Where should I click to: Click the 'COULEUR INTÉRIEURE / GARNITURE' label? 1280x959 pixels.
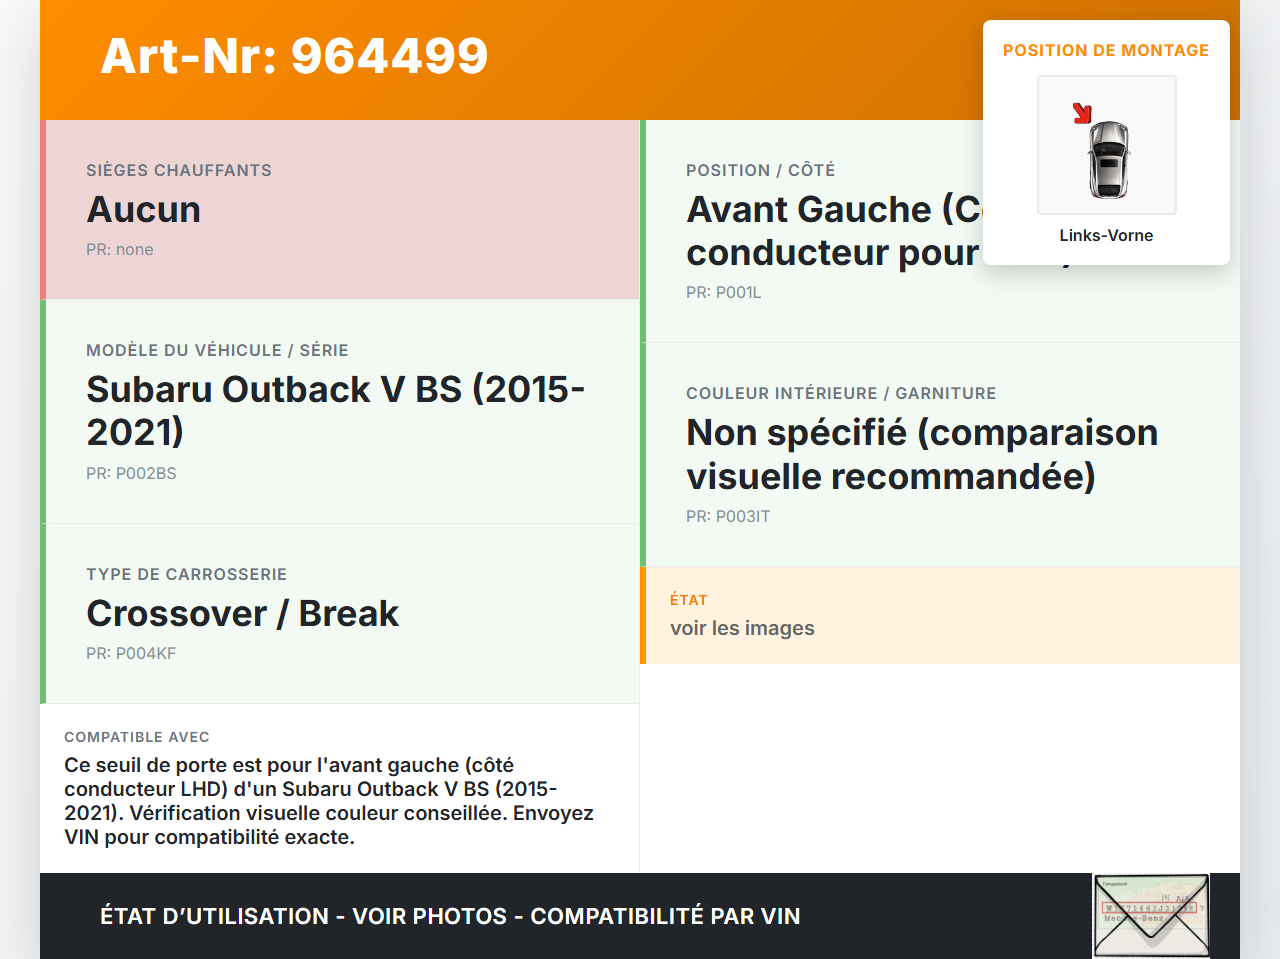click(x=841, y=394)
